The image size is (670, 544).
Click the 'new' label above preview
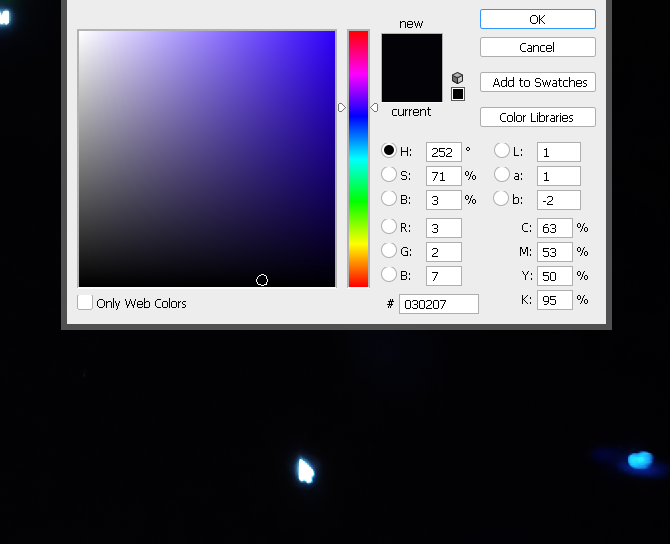[x=411, y=24]
